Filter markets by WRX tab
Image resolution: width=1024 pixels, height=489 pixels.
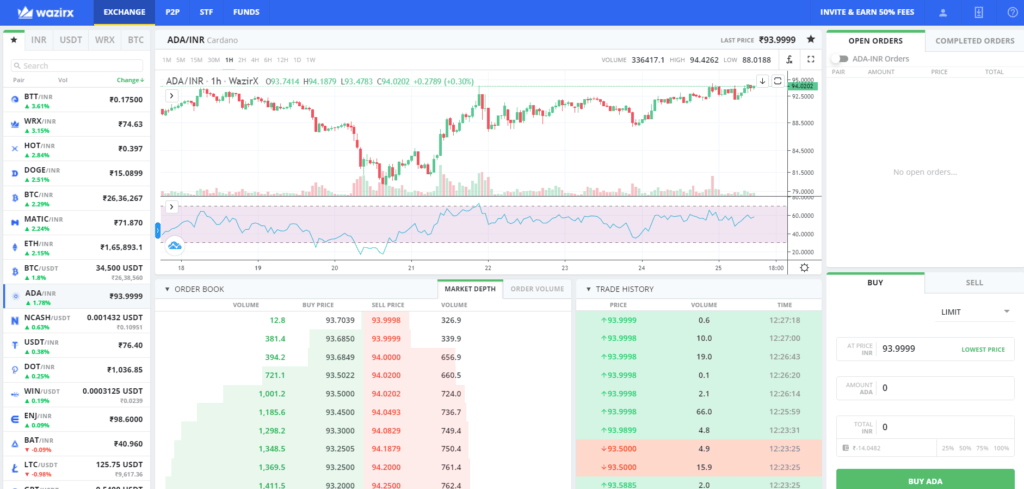click(x=104, y=40)
